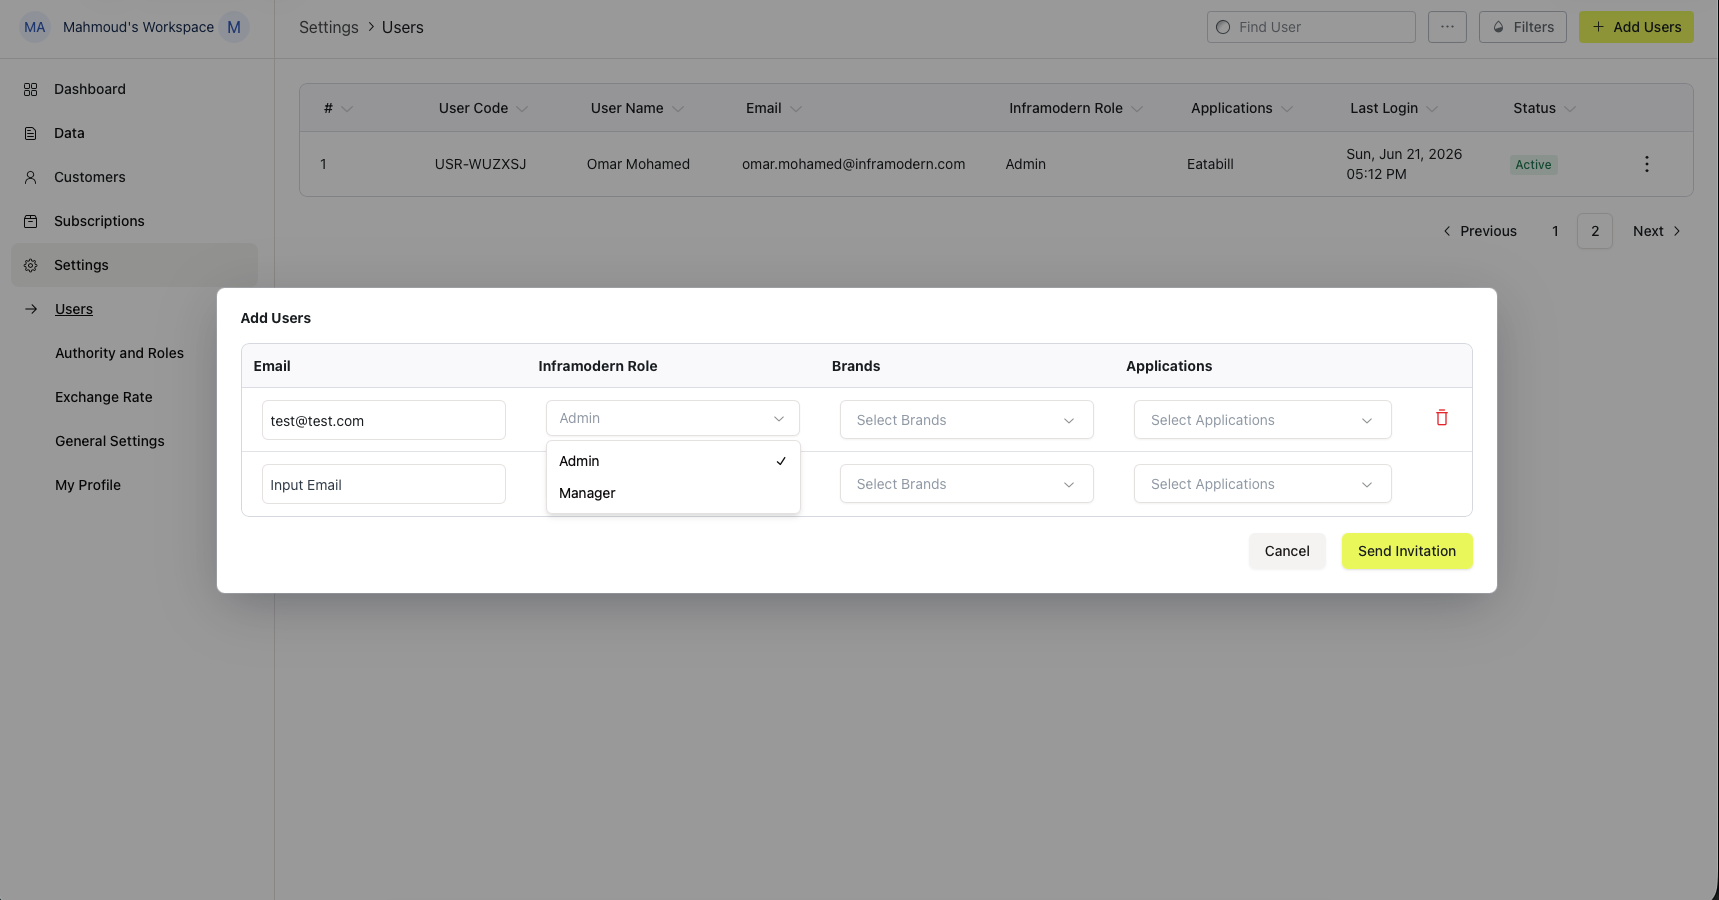Go to the Users settings link
Image resolution: width=1719 pixels, height=900 pixels.
pos(74,309)
